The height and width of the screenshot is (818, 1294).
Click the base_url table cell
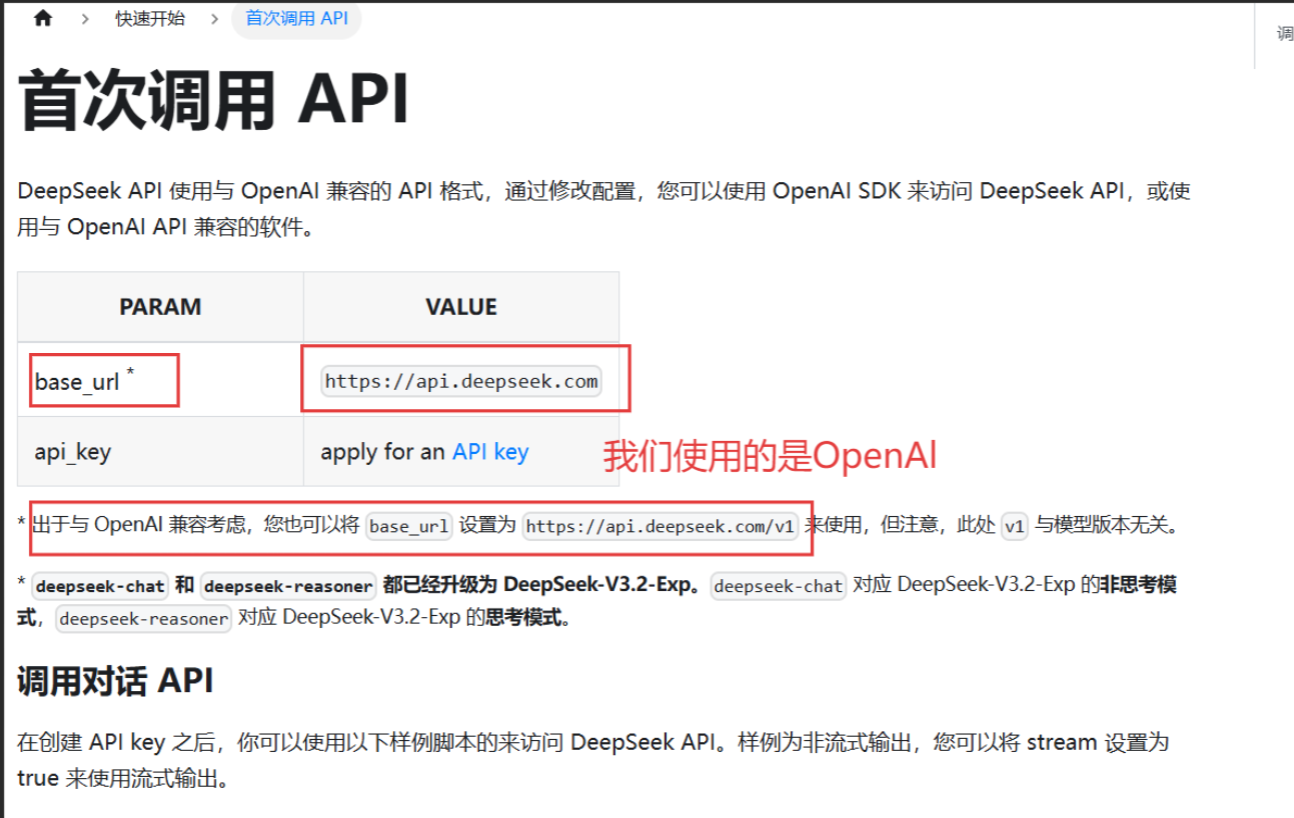pos(160,380)
